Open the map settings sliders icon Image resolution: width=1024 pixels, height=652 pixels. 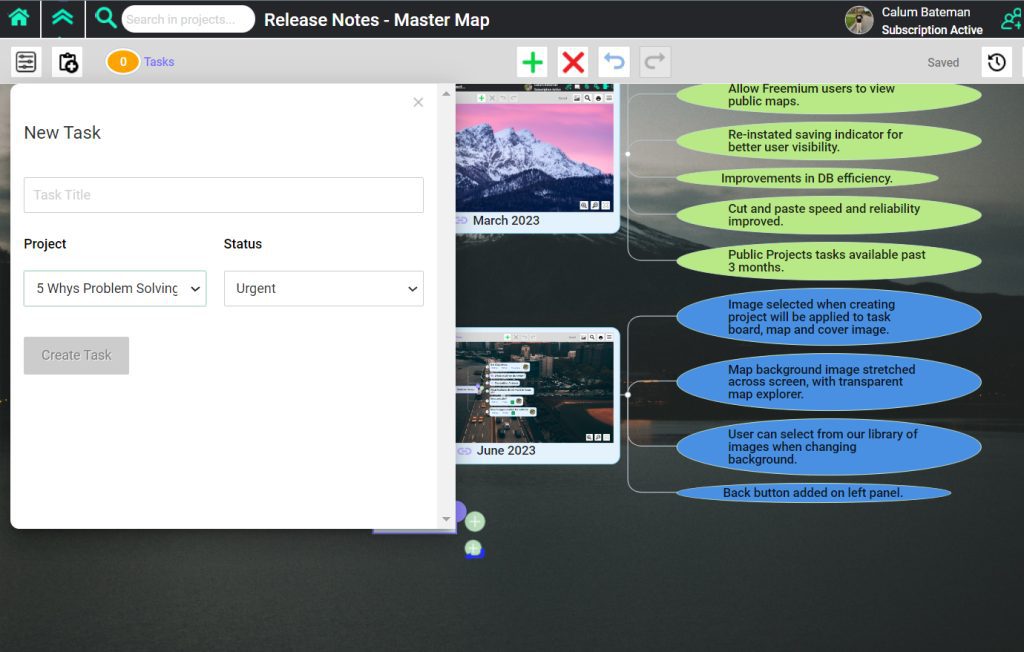tap(26, 62)
